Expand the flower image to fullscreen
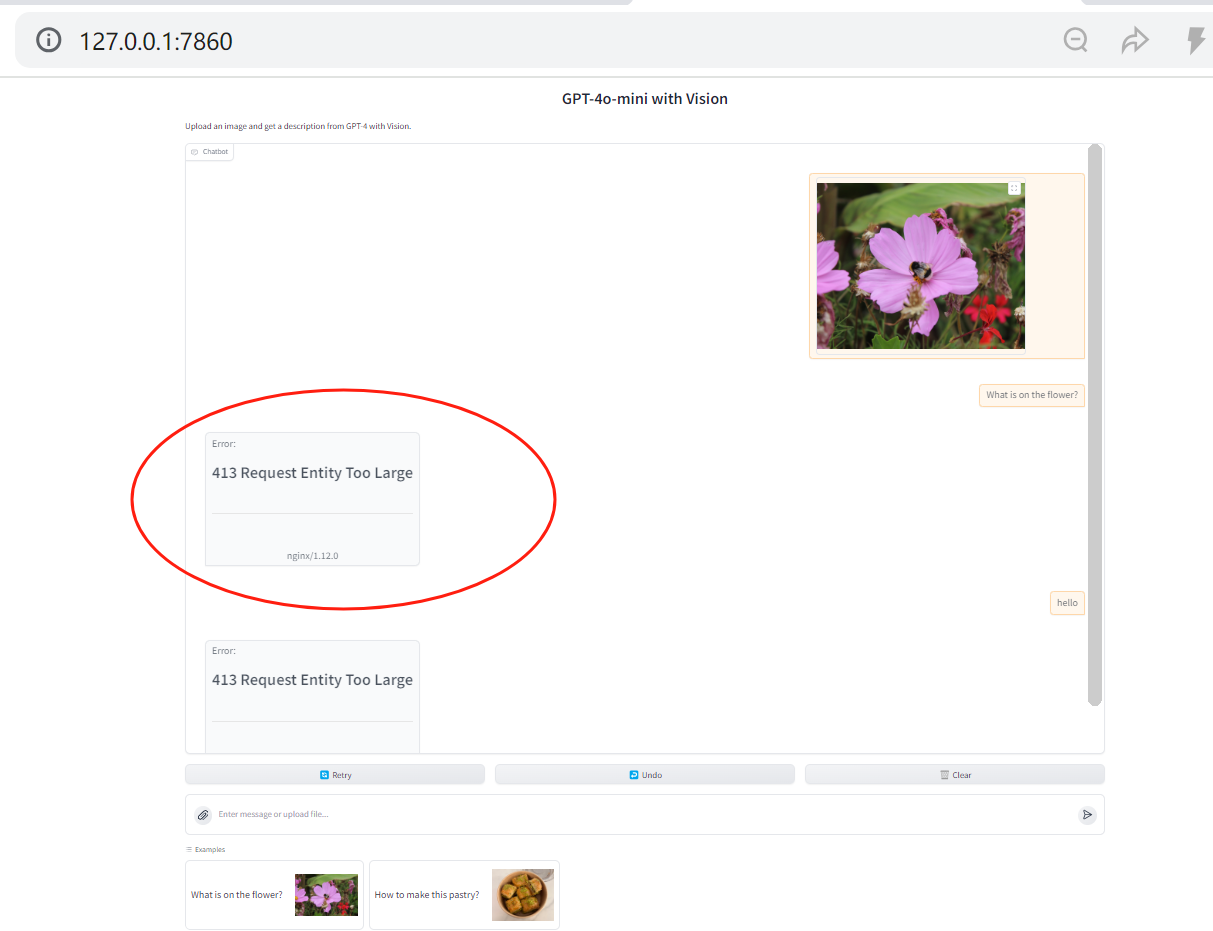The image size is (1213, 931). pyautogui.click(x=1014, y=188)
